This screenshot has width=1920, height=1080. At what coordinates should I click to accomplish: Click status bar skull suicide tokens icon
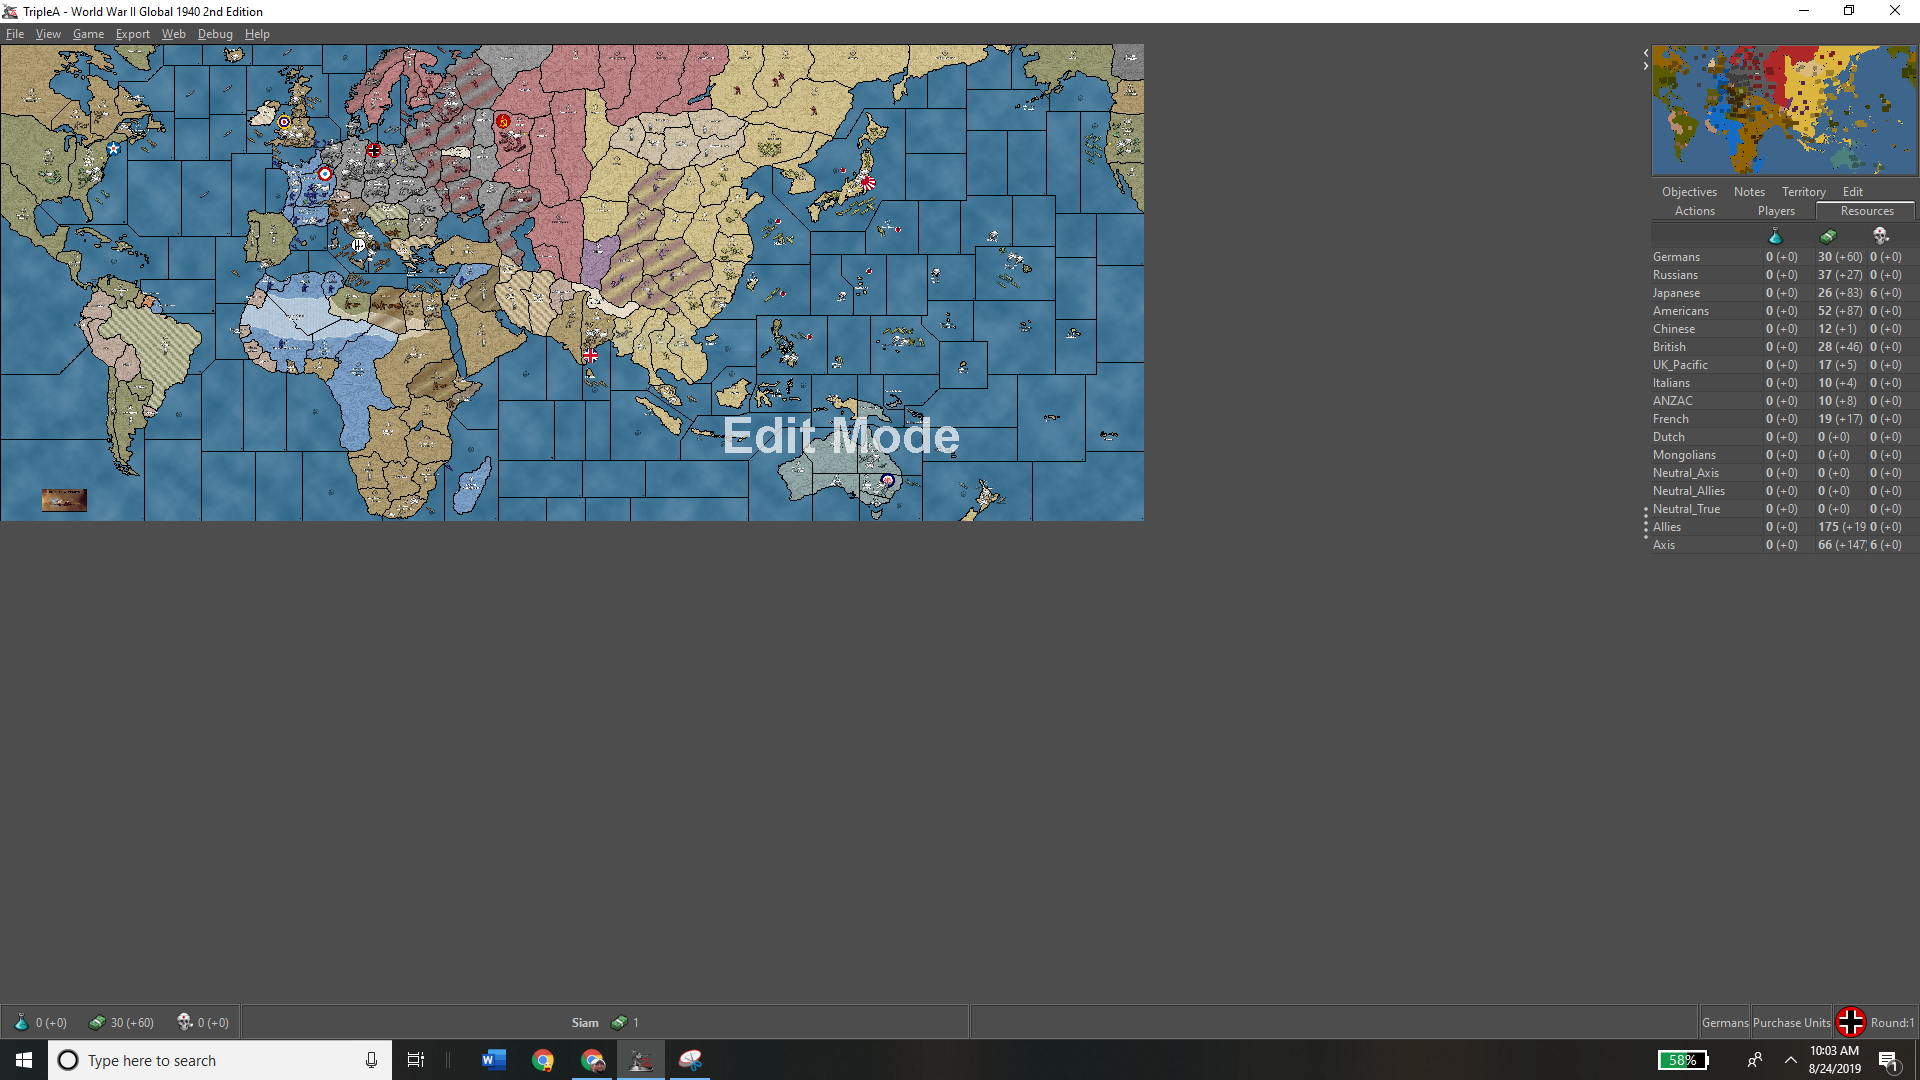(x=185, y=1022)
